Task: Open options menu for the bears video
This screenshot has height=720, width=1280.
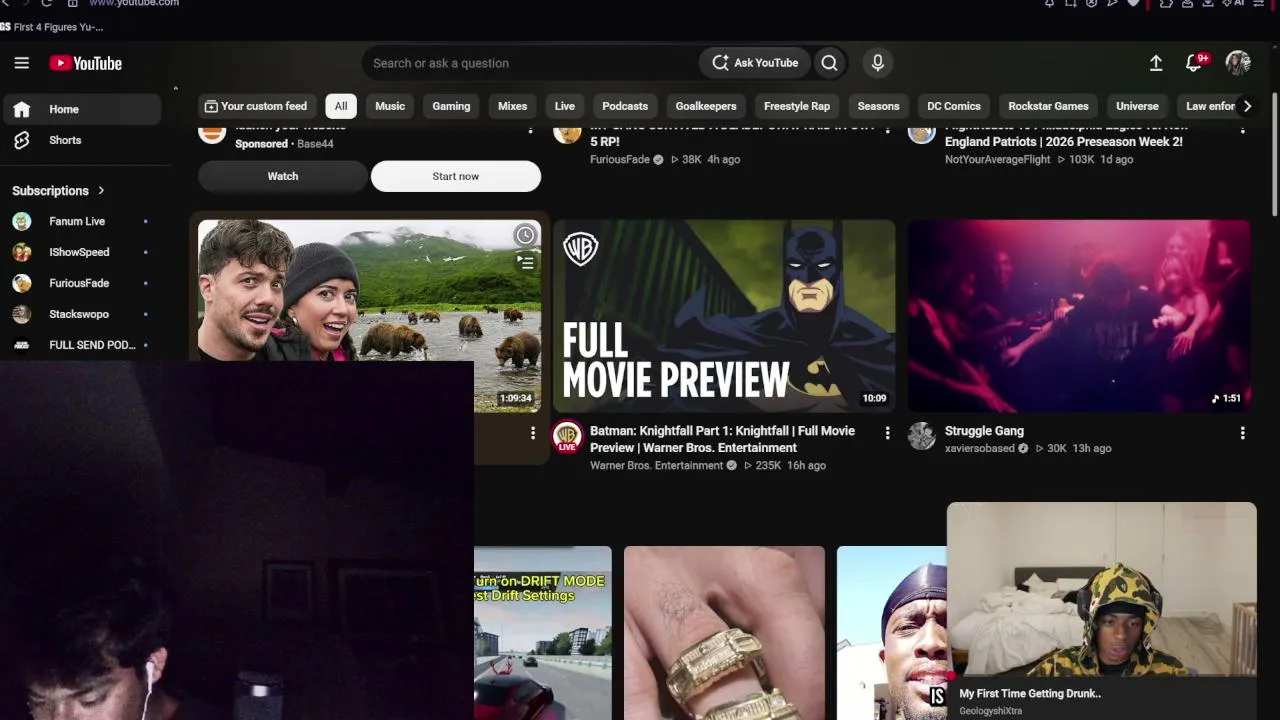Action: [x=532, y=433]
